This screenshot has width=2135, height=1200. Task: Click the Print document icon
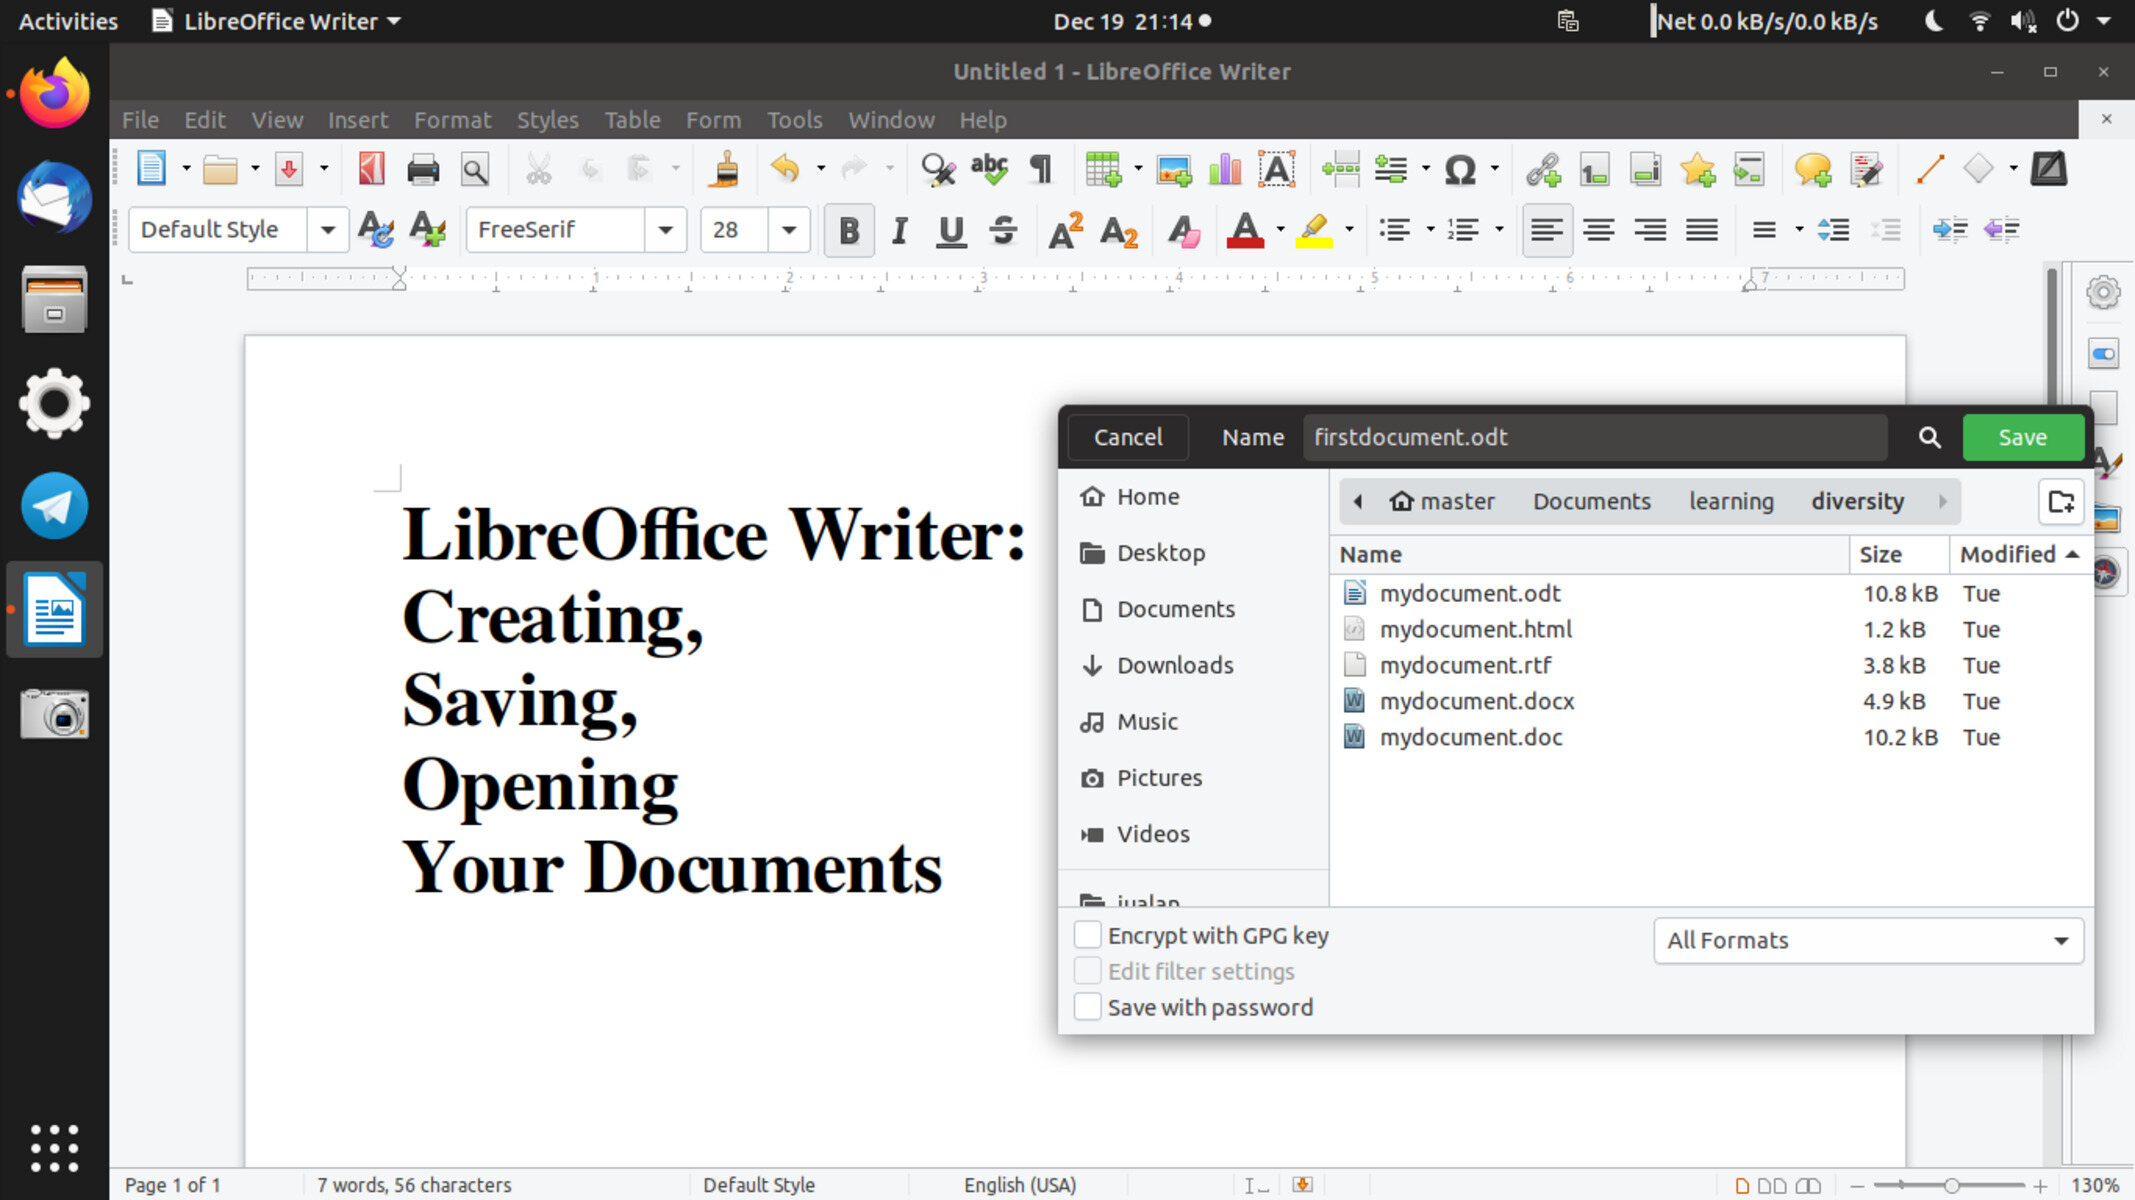pyautogui.click(x=423, y=170)
